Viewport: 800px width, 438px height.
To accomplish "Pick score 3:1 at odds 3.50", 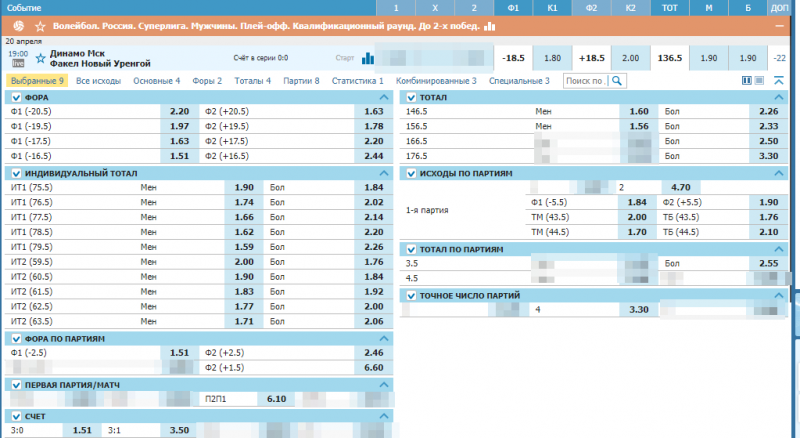I will (x=180, y=430).
